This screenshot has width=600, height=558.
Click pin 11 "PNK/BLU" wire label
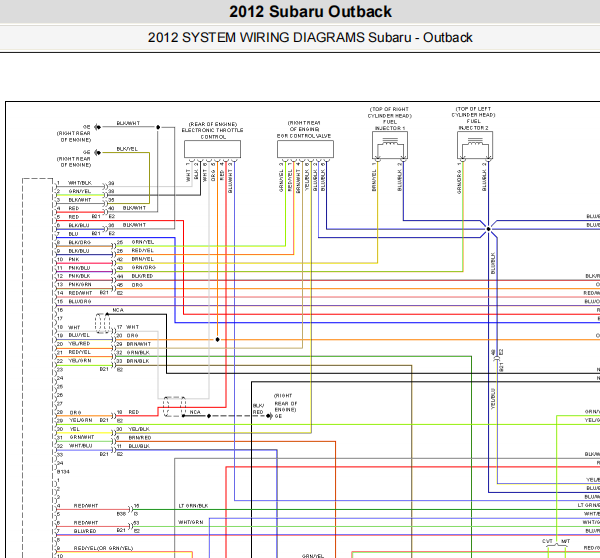pyautogui.click(x=79, y=268)
